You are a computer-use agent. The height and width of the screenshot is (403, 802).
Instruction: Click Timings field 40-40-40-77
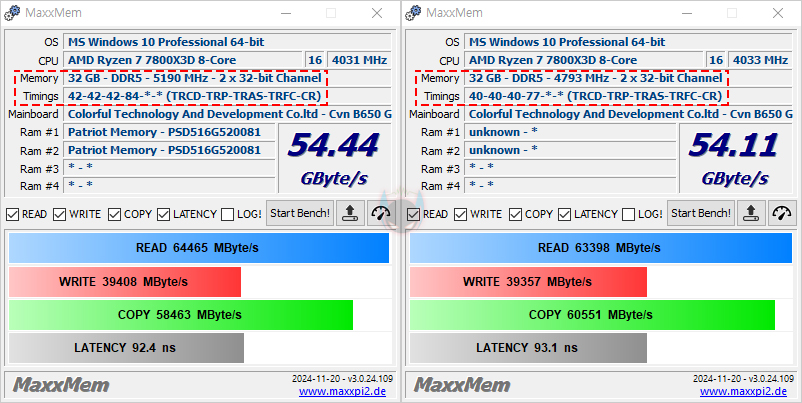tap(628, 96)
